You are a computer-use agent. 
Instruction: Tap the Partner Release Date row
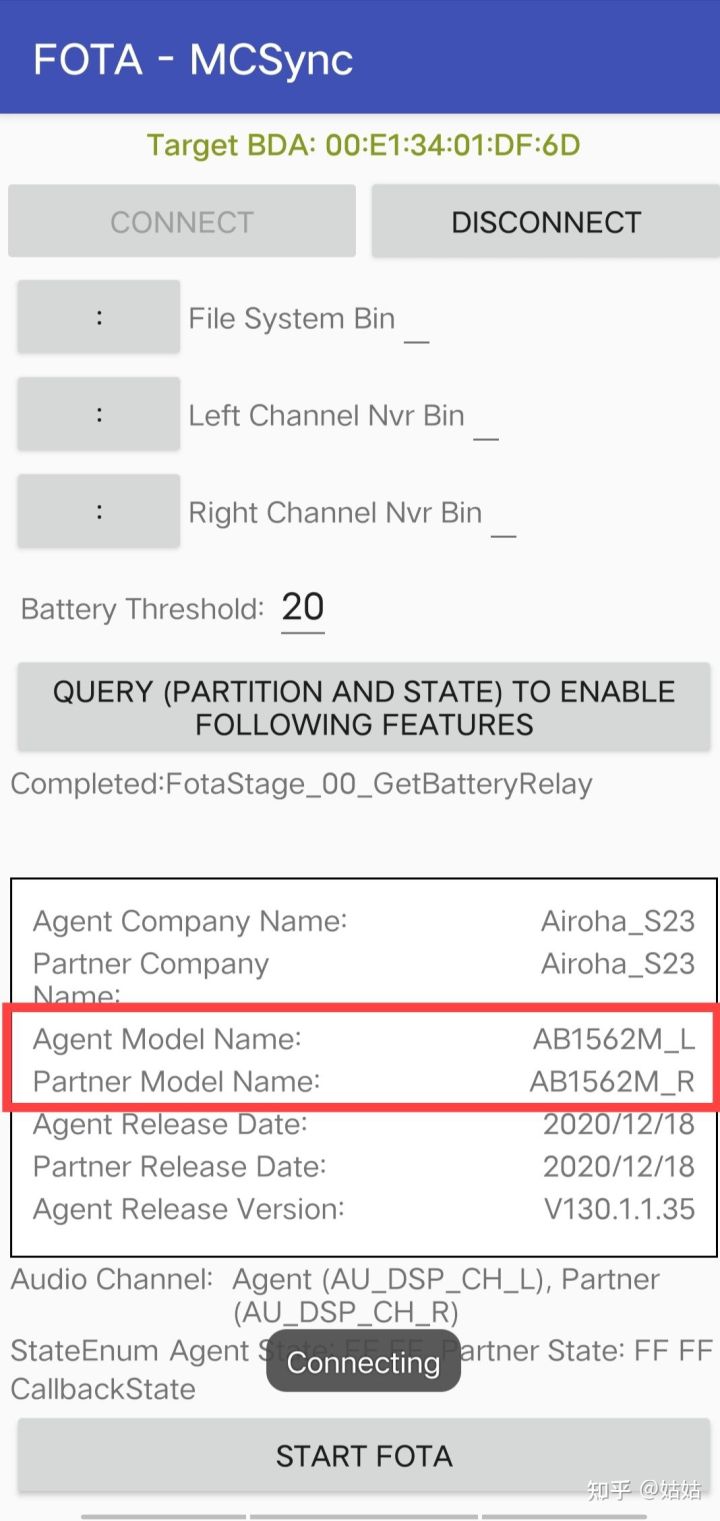pos(364,1166)
